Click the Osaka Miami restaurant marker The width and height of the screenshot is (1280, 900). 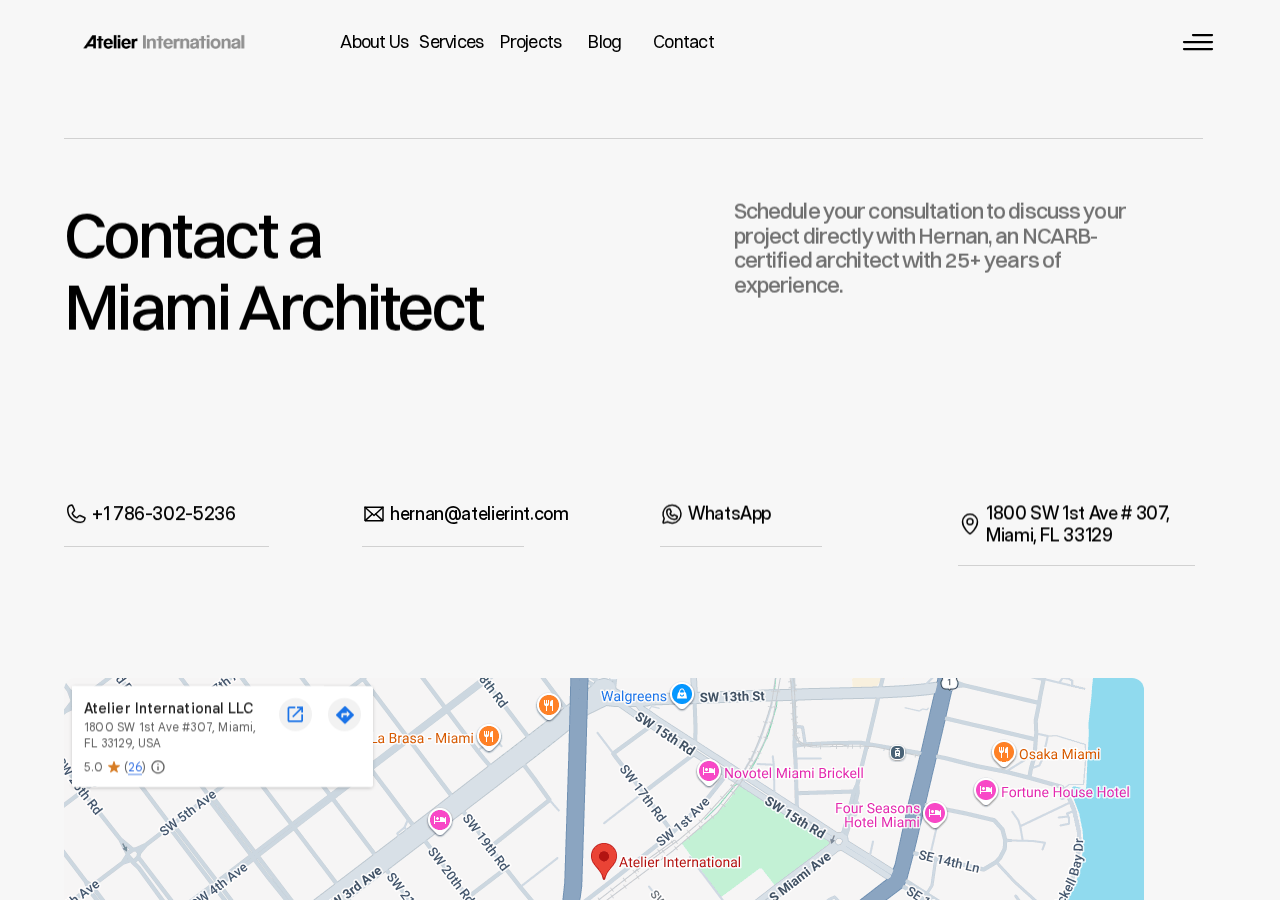[x=1004, y=752]
